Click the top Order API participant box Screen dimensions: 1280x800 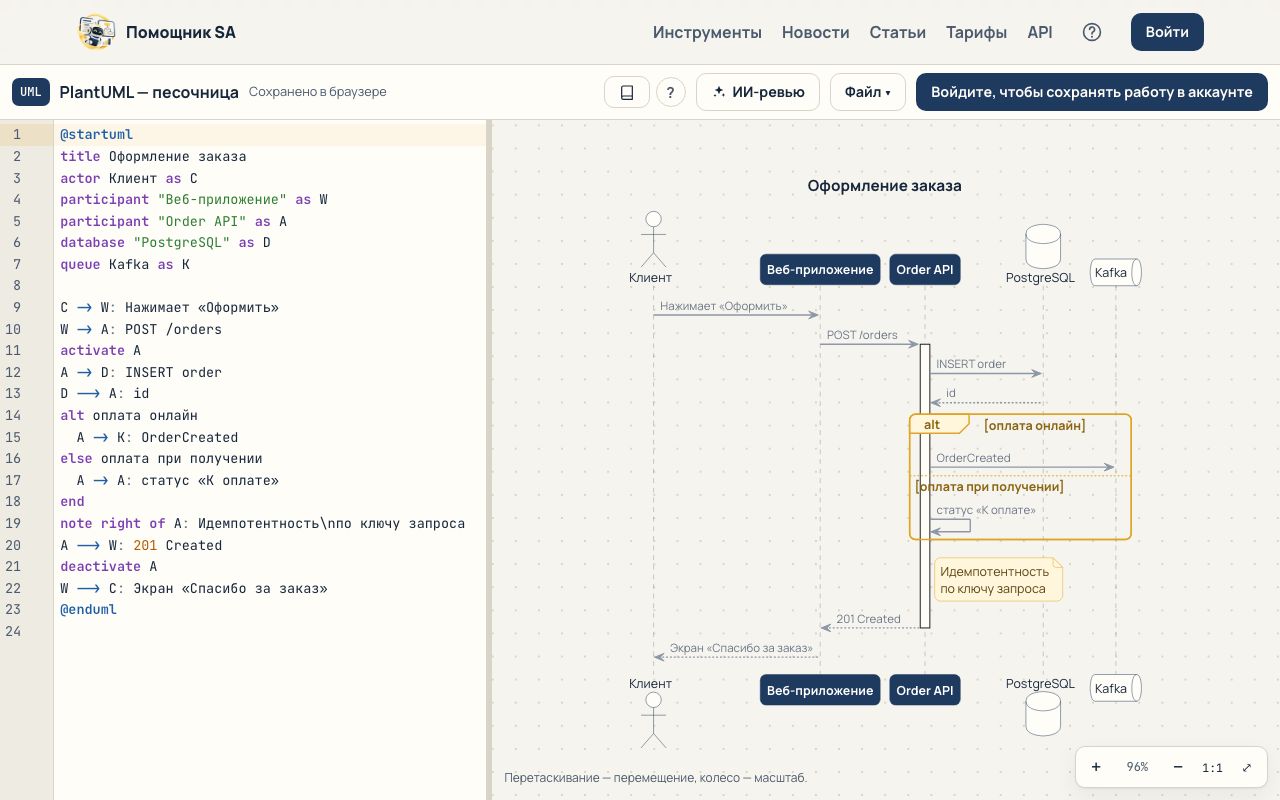[x=925, y=270]
